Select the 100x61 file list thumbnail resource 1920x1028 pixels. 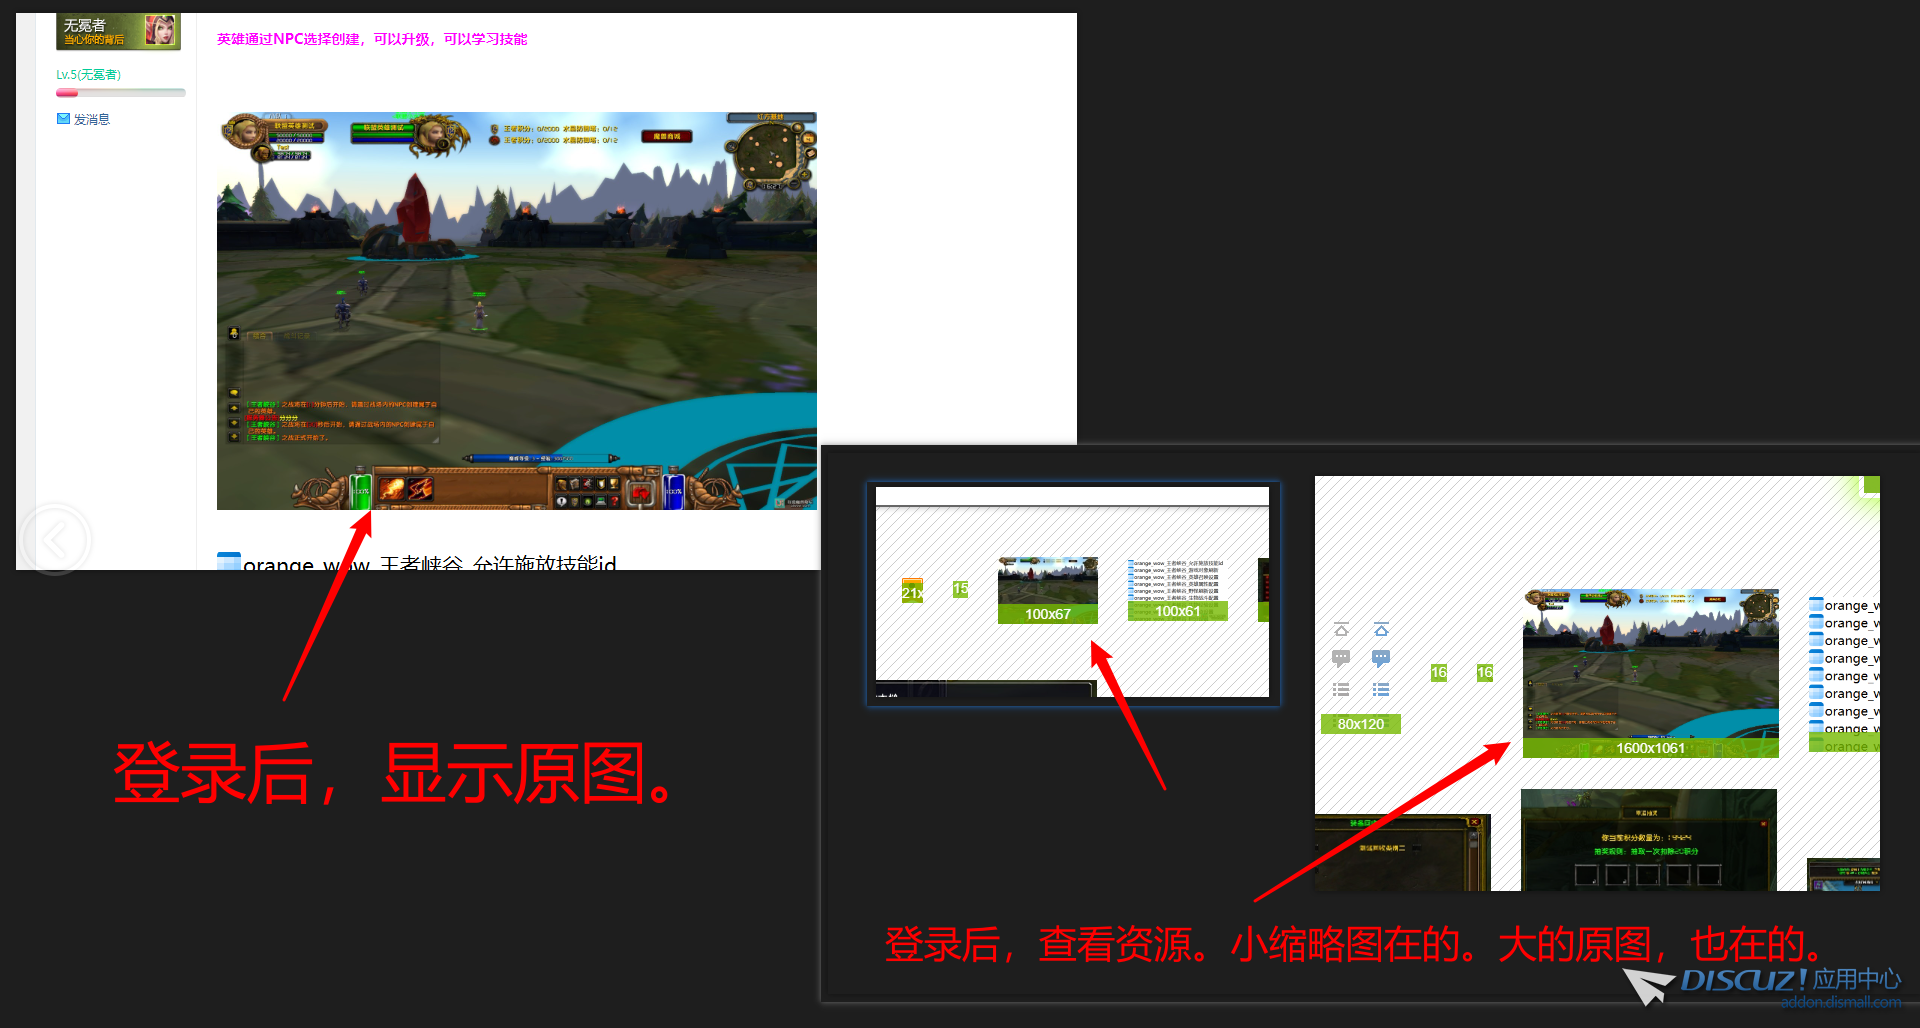click(1177, 590)
